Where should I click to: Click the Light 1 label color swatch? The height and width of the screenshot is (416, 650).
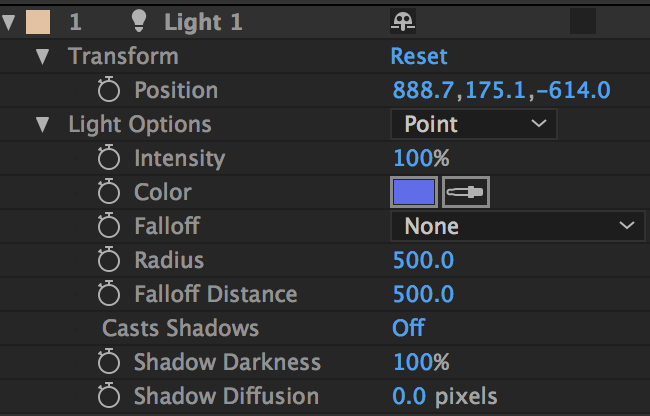point(38,22)
